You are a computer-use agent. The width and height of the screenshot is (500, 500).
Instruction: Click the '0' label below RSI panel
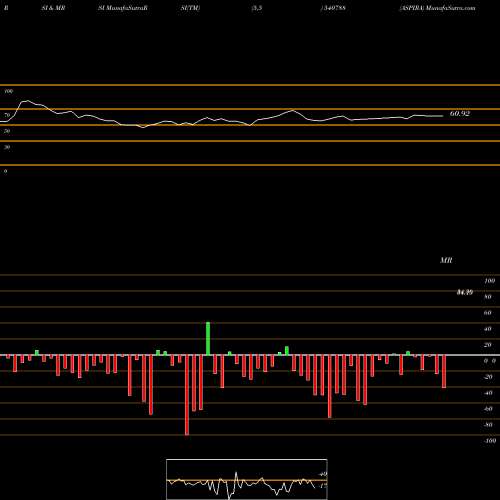point(5,171)
